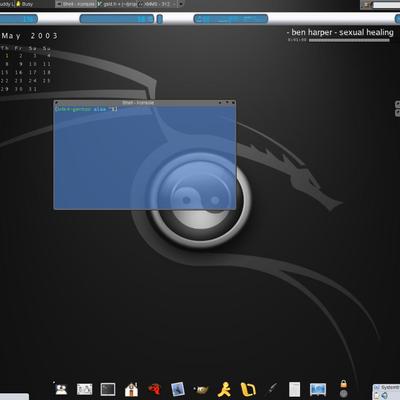Viewport: 400px width, 400px height.
Task: Seek within the song progress bar
Action: [349, 40]
